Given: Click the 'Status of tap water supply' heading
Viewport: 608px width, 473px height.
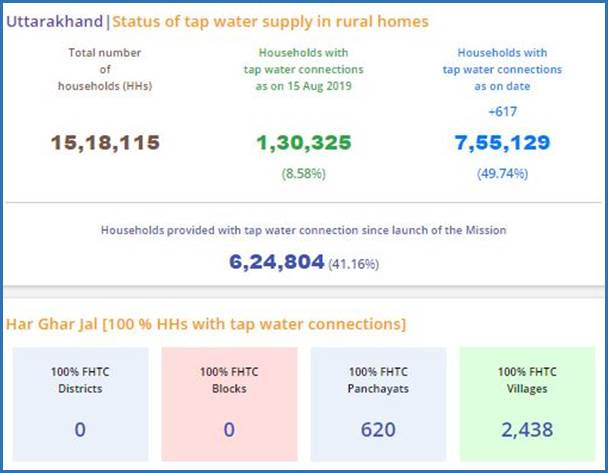Looking at the screenshot, I should point(270,21).
